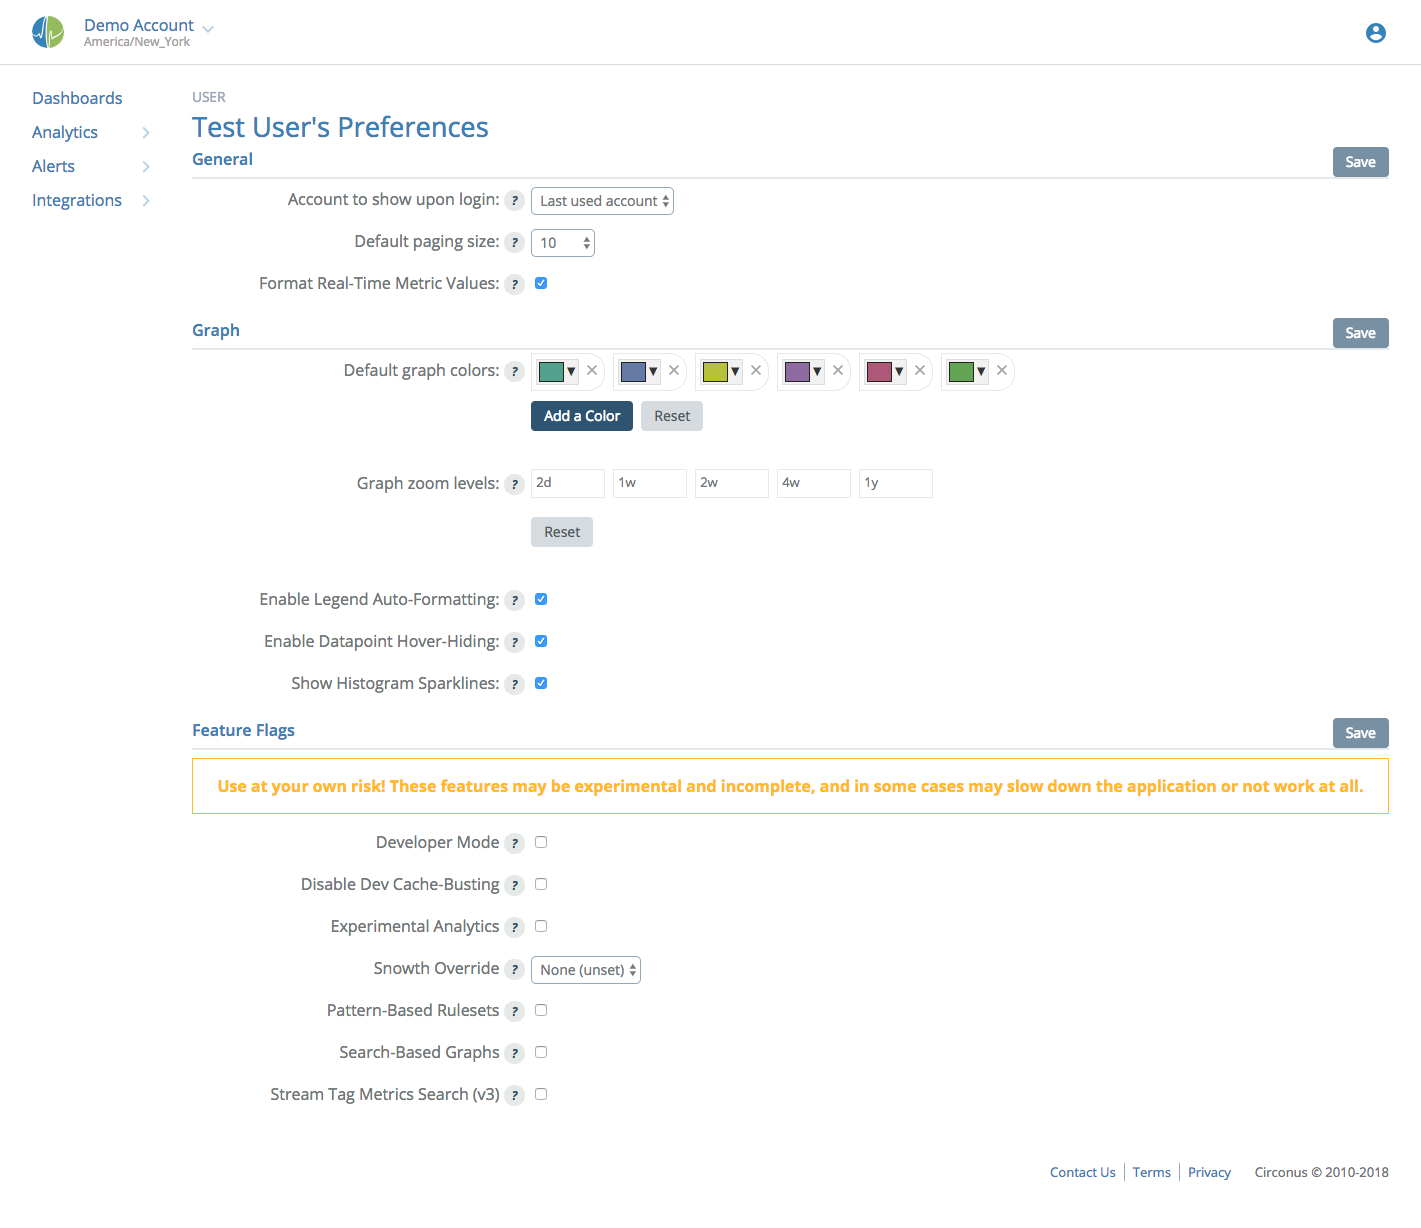Click the 2d graph zoom level field

567,483
